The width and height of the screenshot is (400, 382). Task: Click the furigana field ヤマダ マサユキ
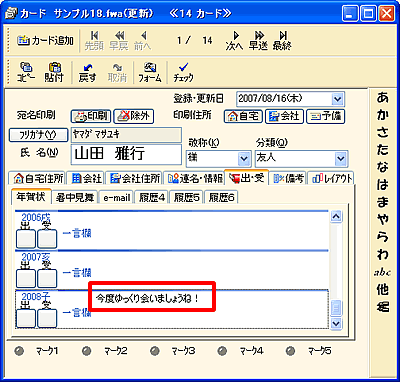tap(126, 135)
